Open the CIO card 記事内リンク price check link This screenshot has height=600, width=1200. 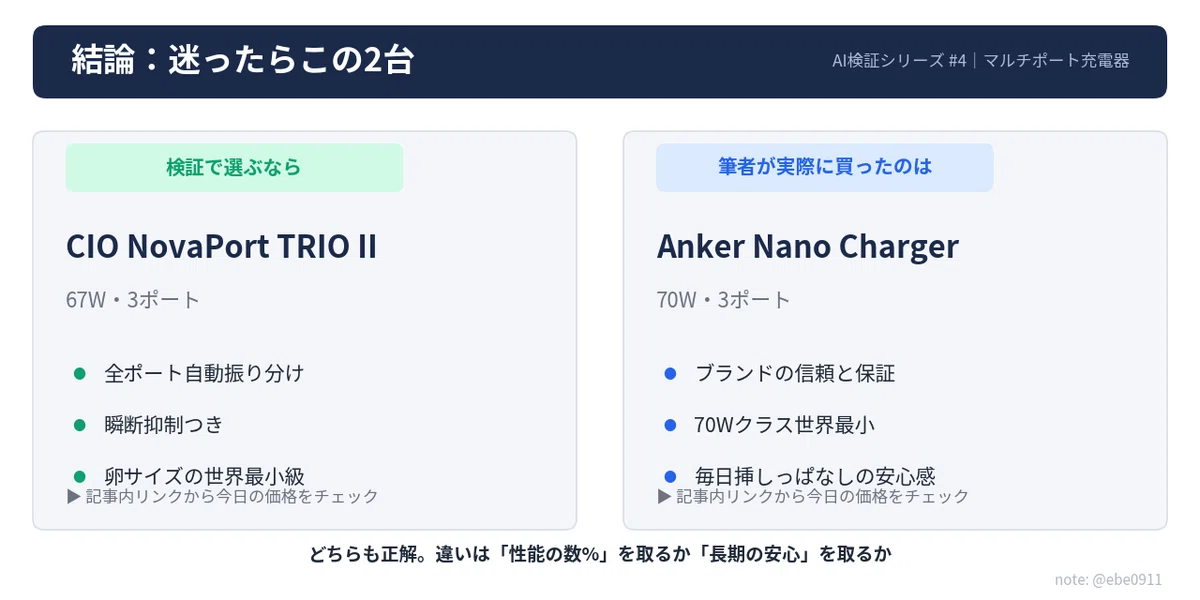point(223,496)
